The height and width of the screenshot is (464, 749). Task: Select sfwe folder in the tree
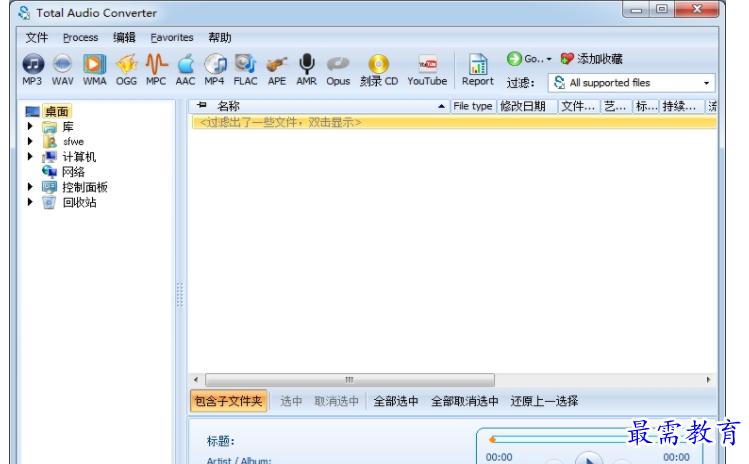tap(73, 141)
